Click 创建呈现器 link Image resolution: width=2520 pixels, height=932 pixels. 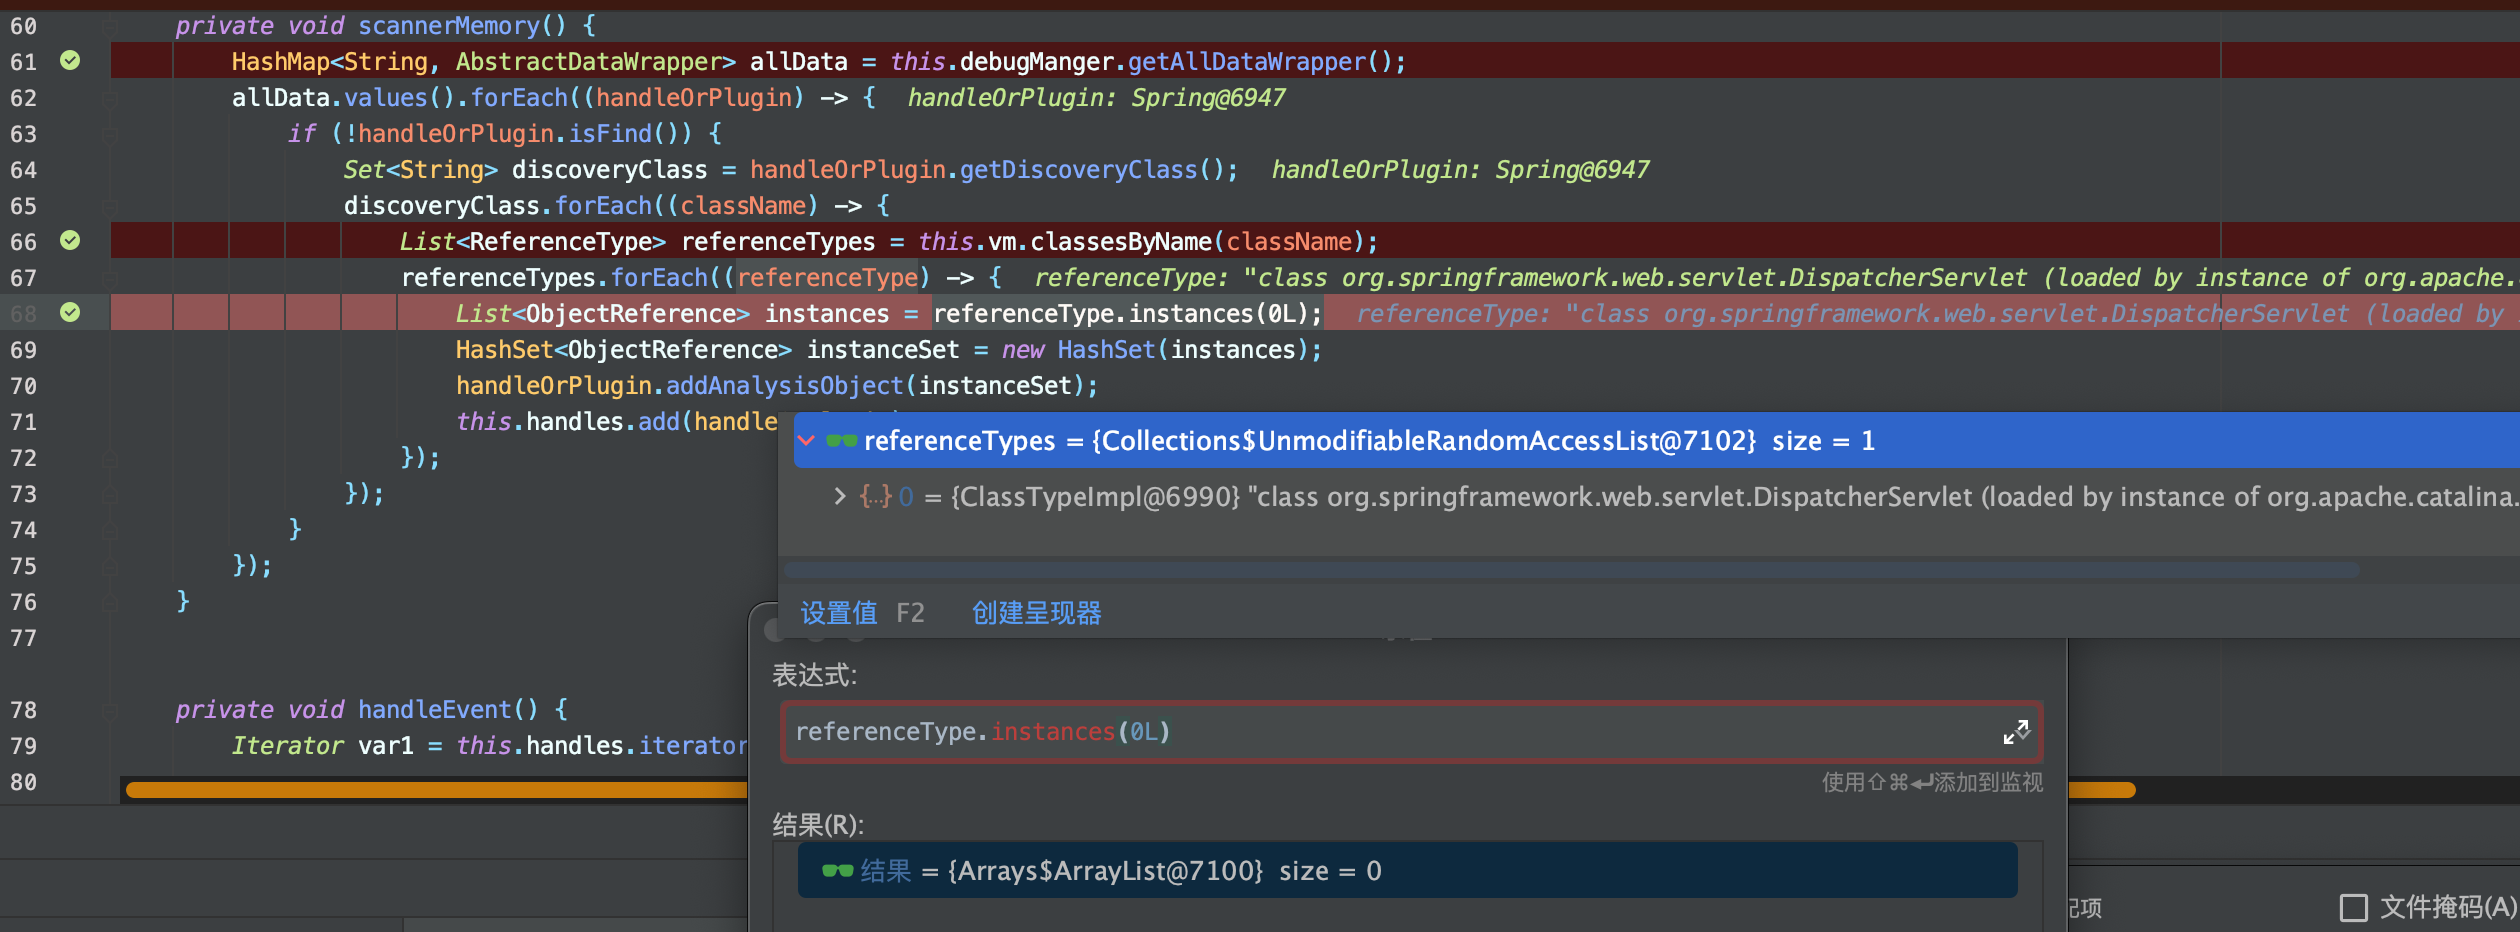coord(1036,613)
